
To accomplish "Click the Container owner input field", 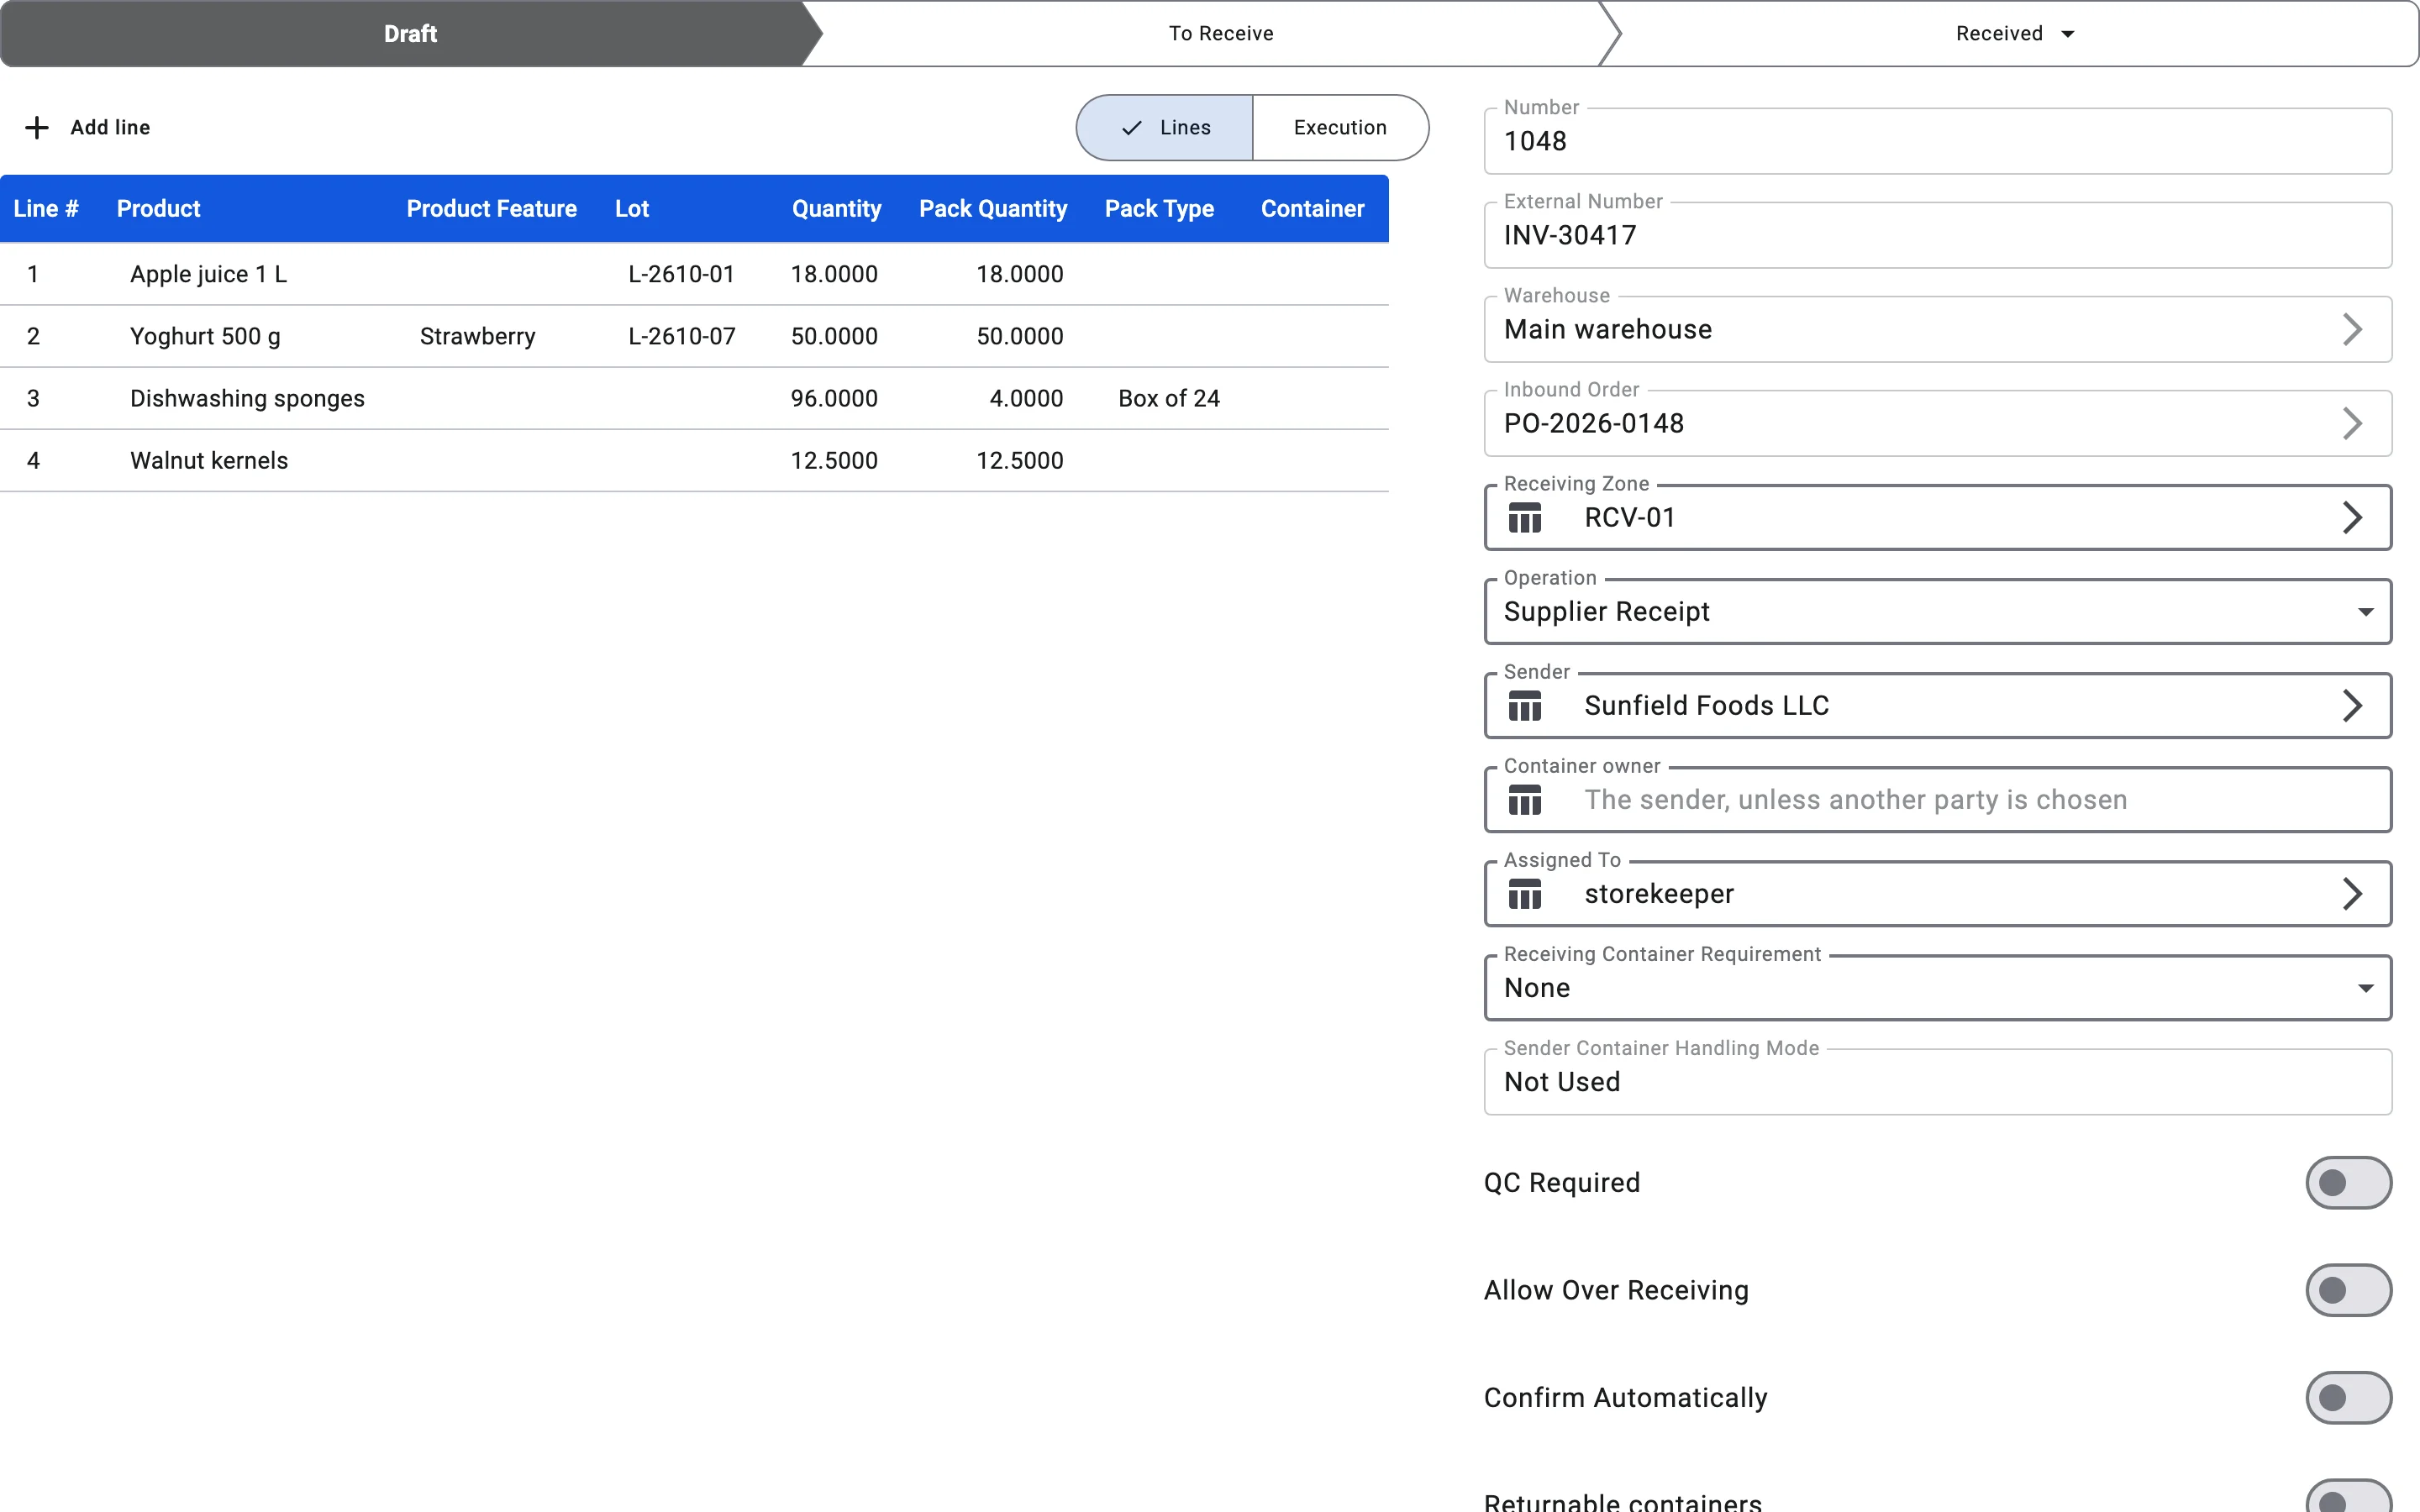I will point(1937,800).
